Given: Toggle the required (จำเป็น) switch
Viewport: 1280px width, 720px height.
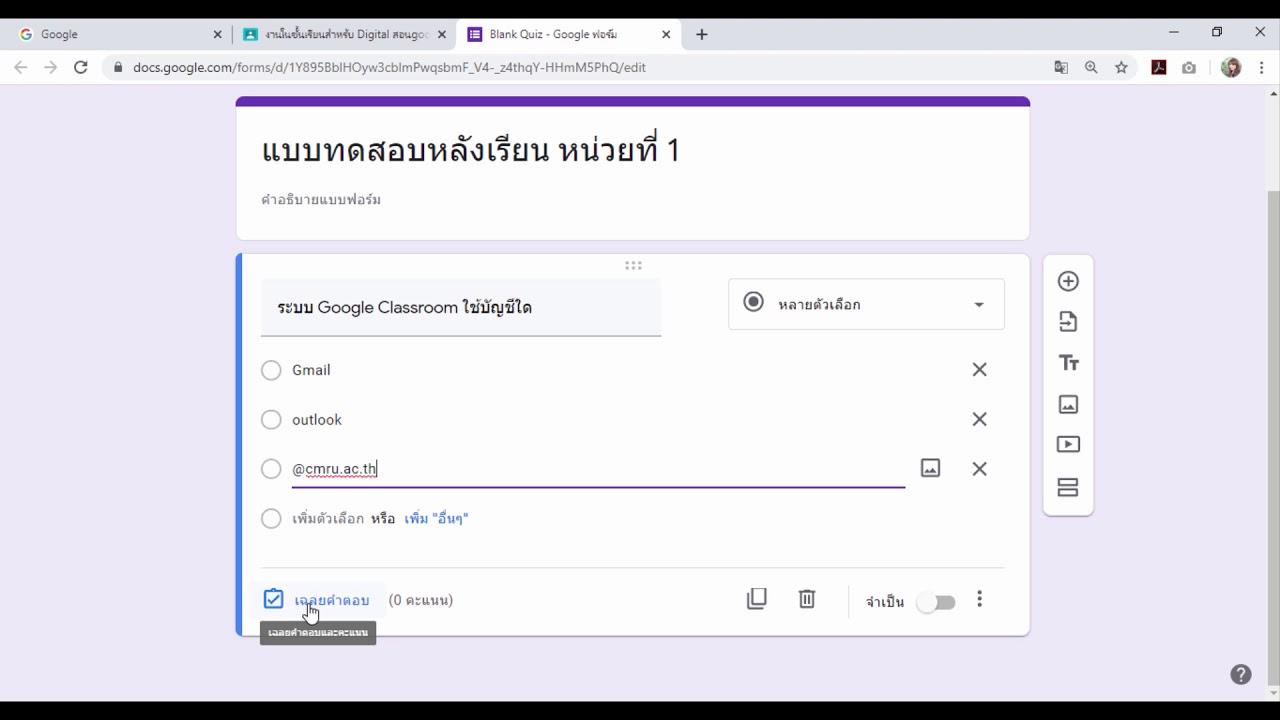Looking at the screenshot, I should click(x=937, y=602).
